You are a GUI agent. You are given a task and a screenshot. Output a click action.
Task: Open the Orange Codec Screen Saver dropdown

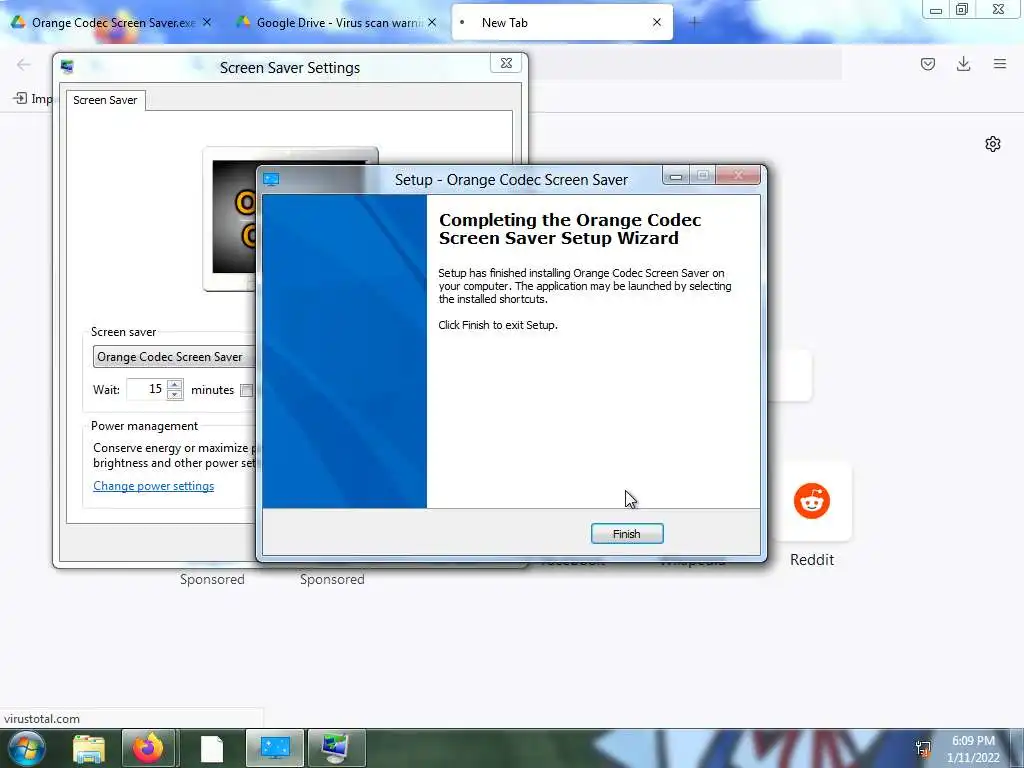[x=175, y=357]
